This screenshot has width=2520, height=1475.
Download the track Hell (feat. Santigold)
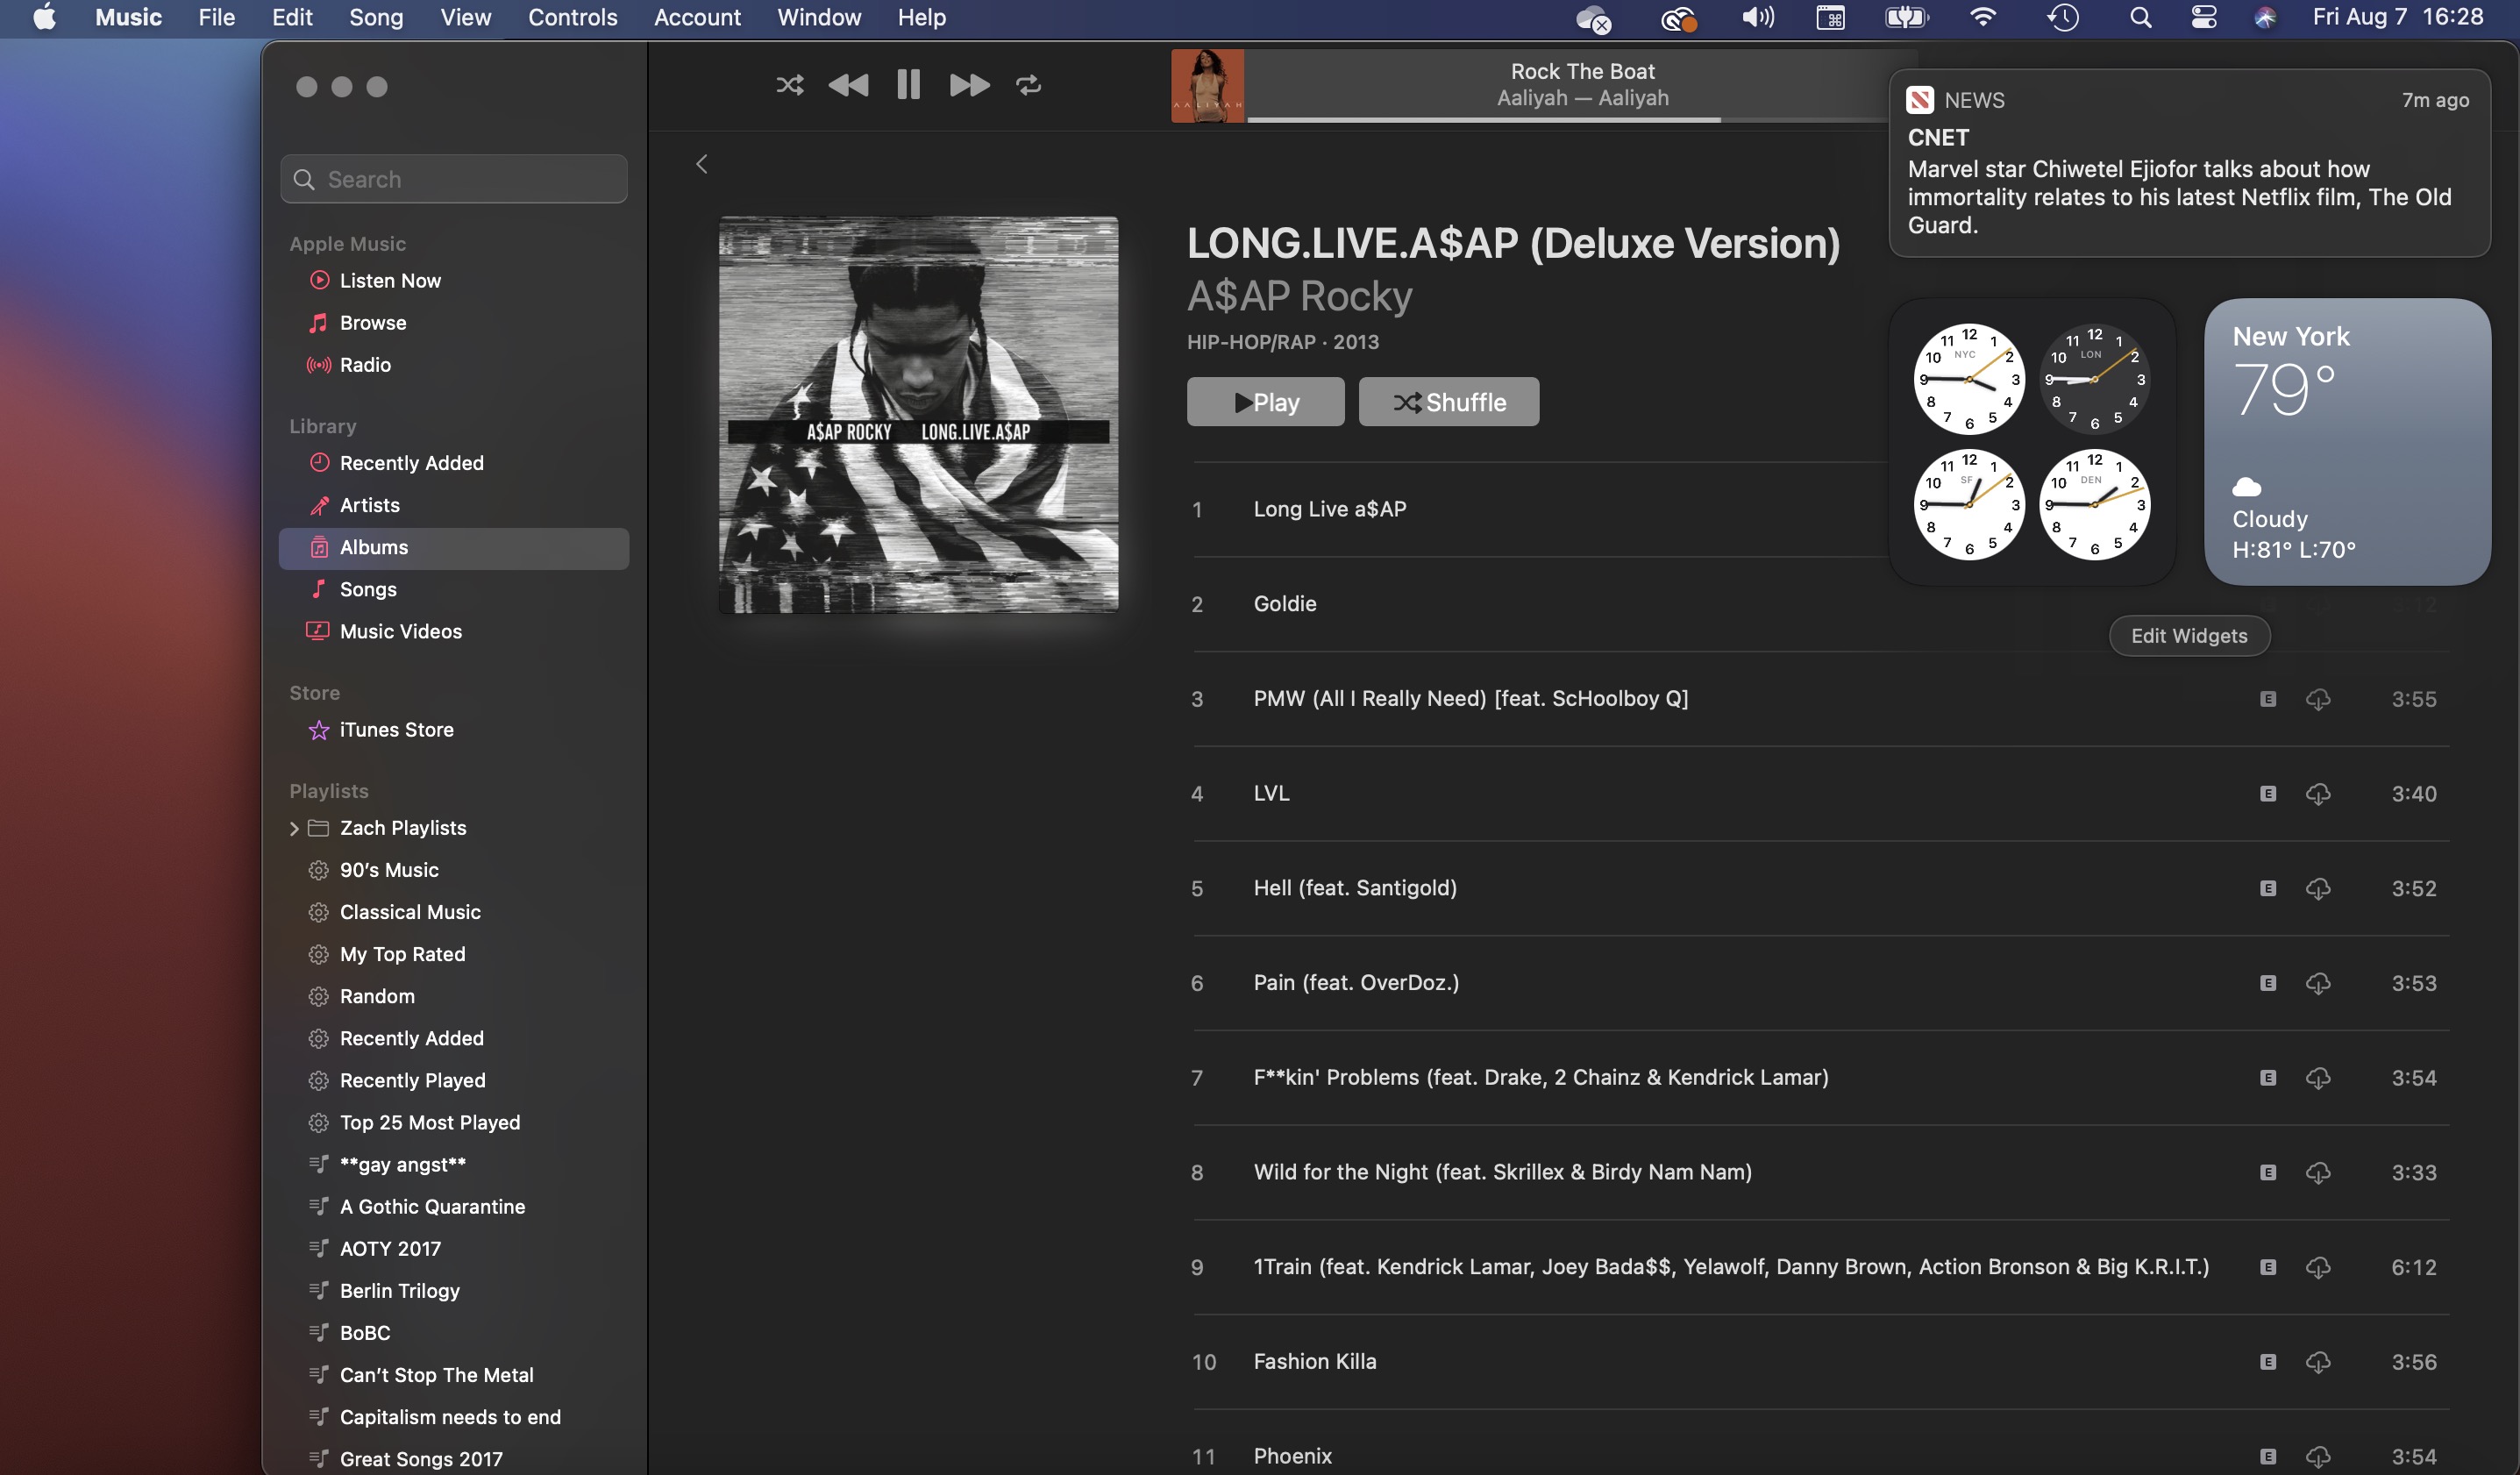(x=2318, y=889)
